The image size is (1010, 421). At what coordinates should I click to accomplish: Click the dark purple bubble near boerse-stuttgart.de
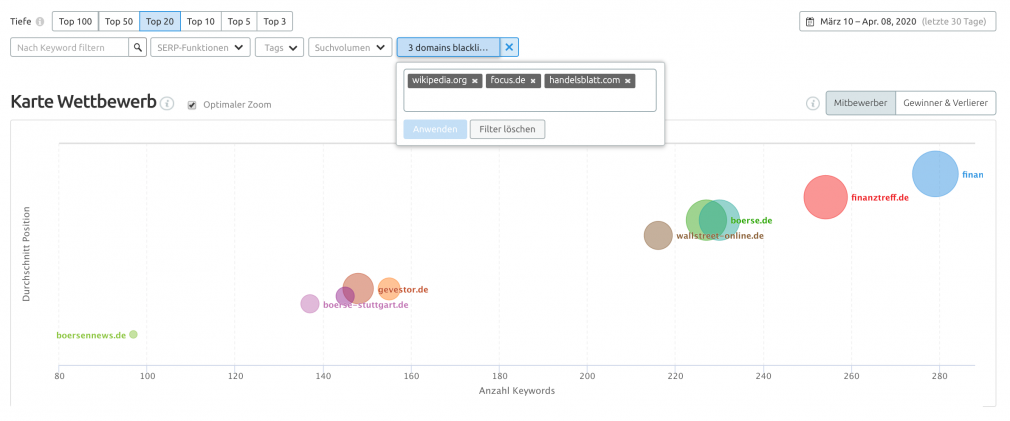(345, 297)
